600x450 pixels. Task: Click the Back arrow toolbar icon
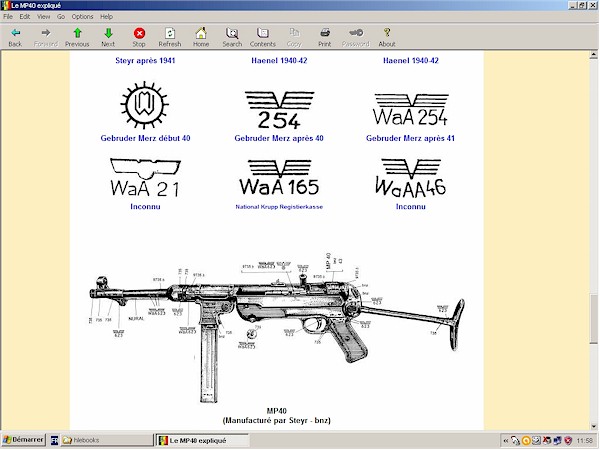15,33
